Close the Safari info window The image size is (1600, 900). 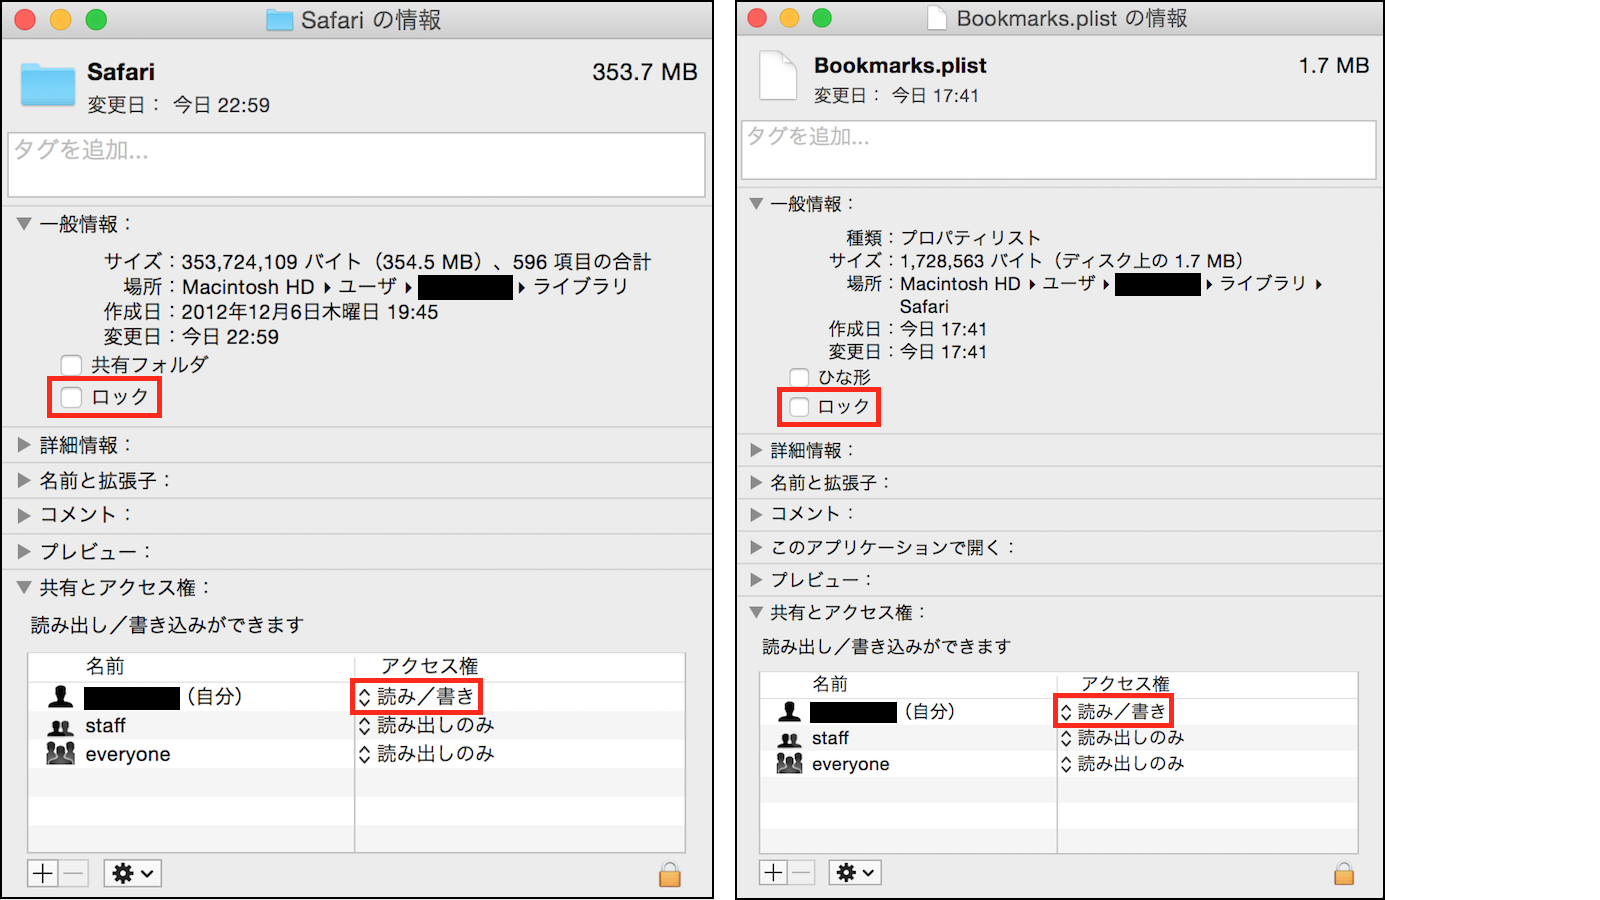[25, 20]
